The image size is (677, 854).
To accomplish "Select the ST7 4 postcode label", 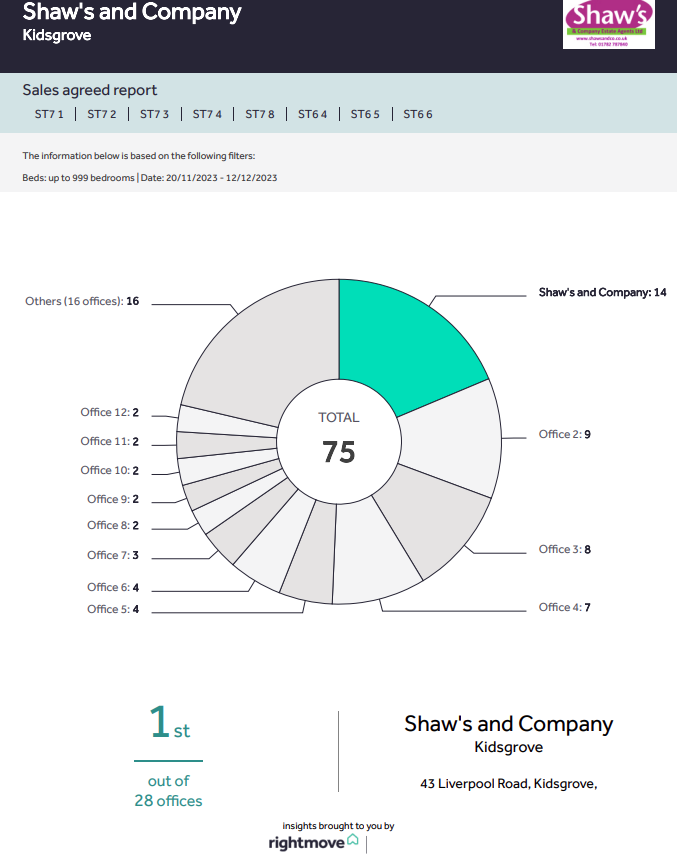I will pos(207,114).
